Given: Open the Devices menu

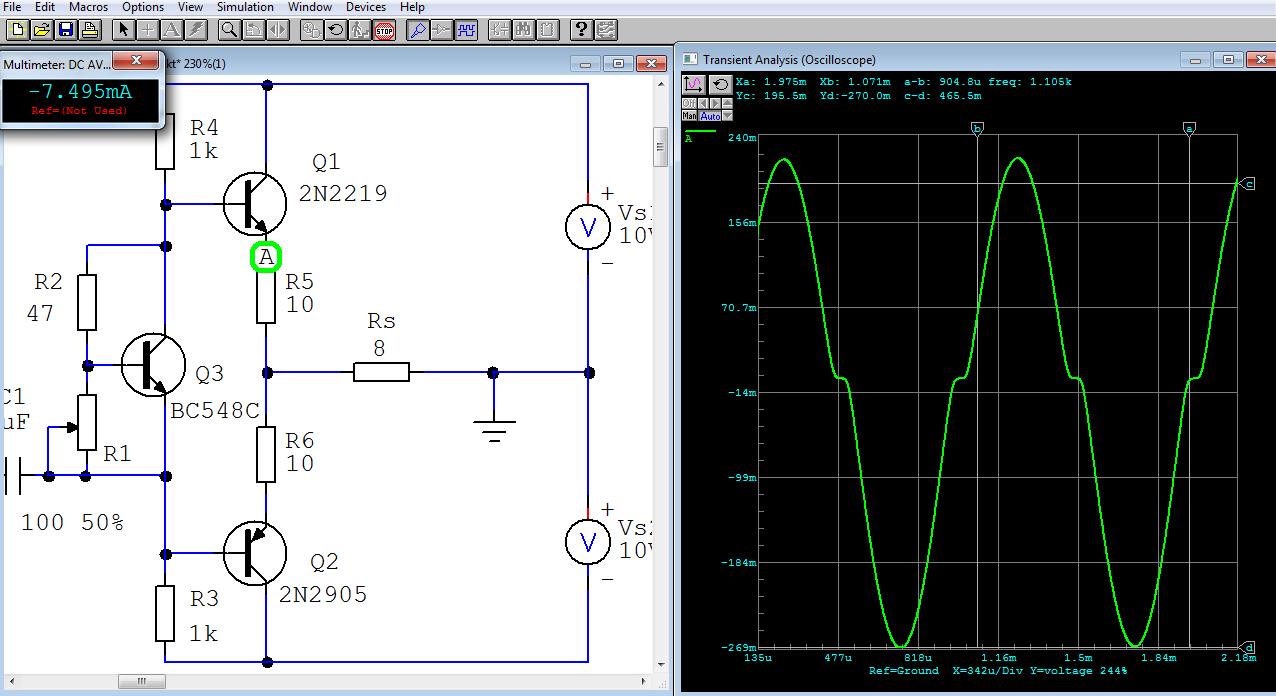Looking at the screenshot, I should point(366,7).
